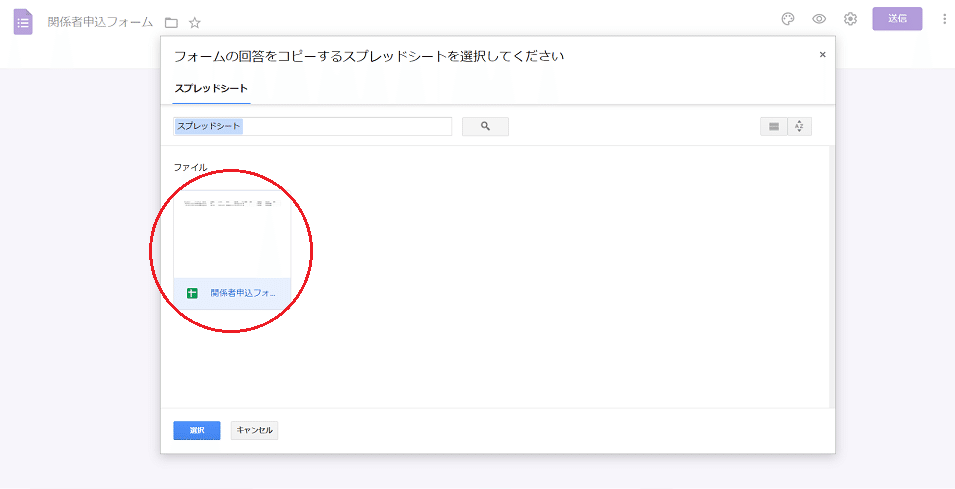
Task: Click the purple 送信 button
Action: pos(897,19)
